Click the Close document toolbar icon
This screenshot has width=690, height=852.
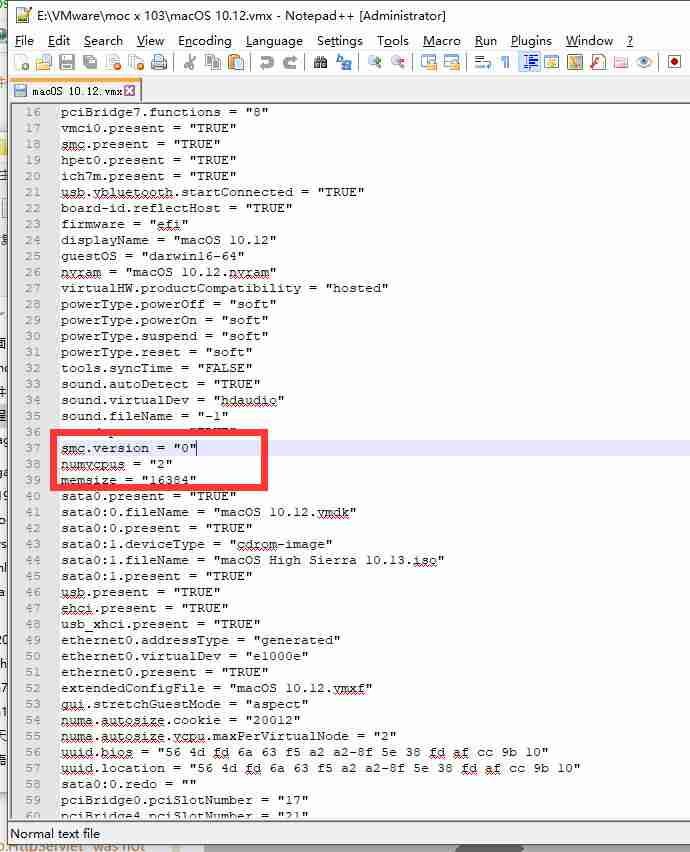pos(113,62)
